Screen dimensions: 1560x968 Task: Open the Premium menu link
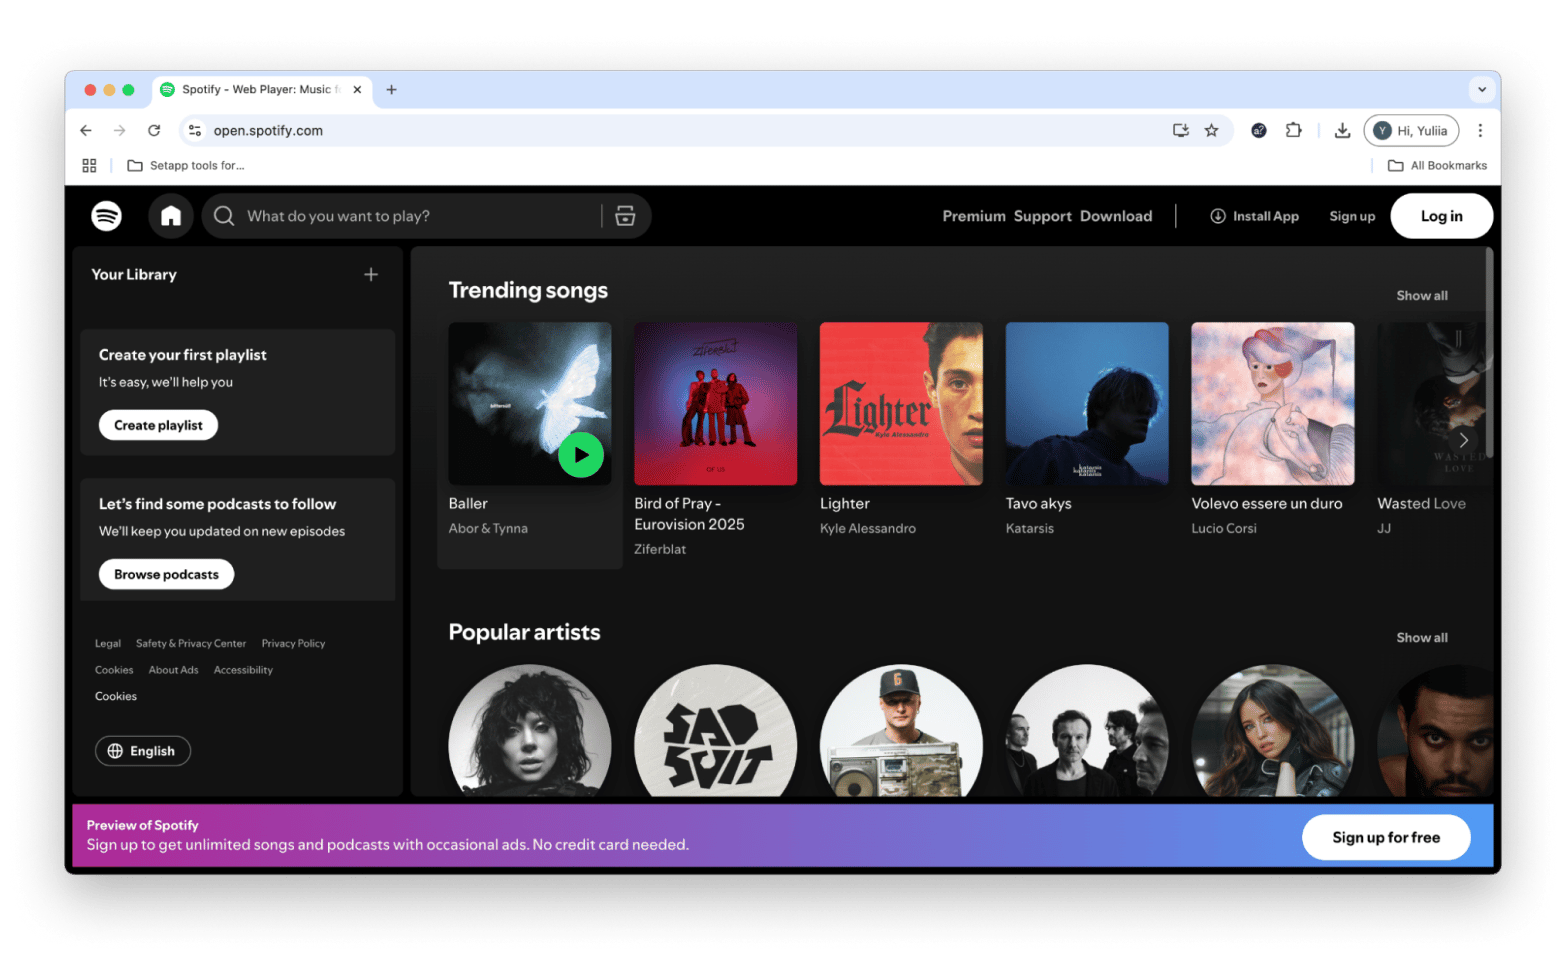pos(973,216)
